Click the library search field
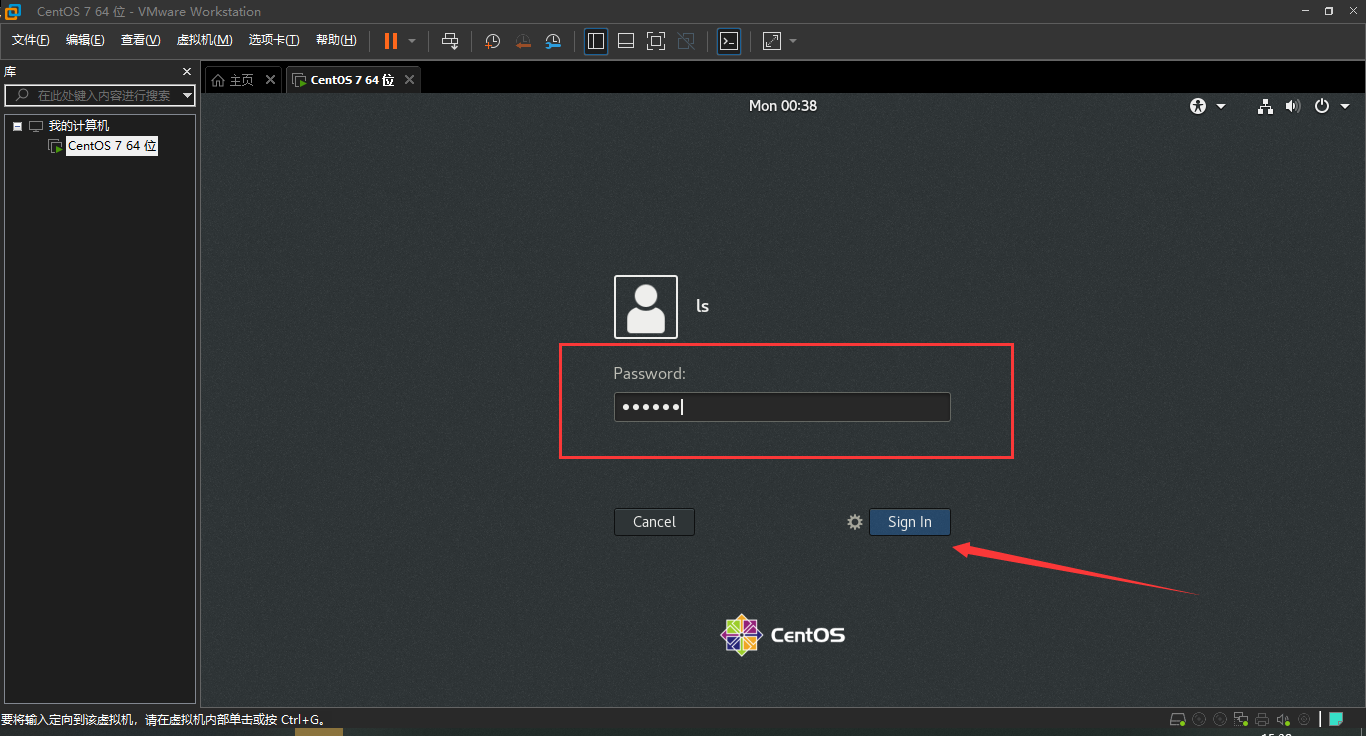The image size is (1366, 736). coord(100,95)
